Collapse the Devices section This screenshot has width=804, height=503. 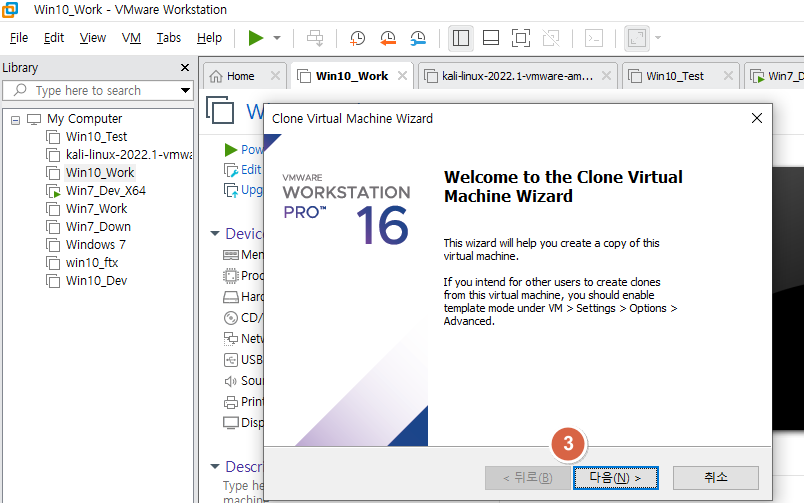[x=215, y=234]
